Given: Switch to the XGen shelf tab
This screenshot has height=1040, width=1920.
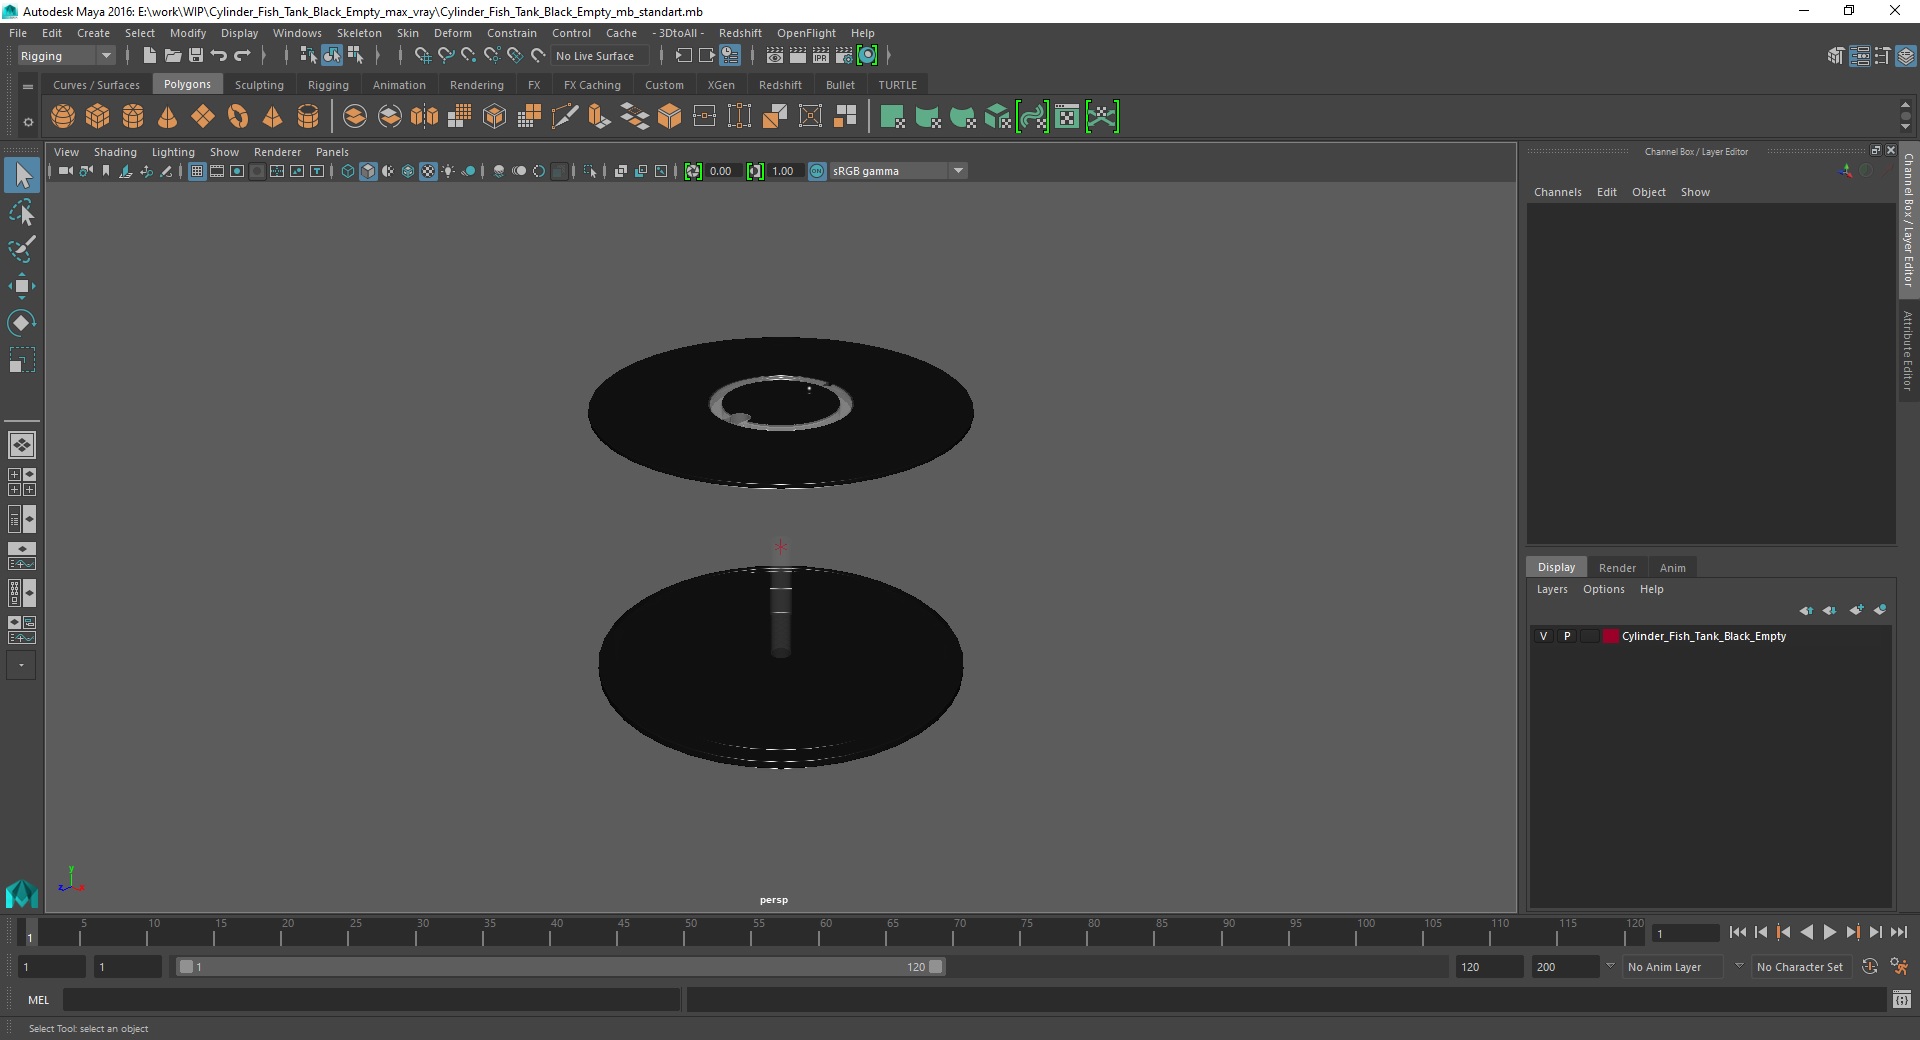Looking at the screenshot, I should tap(721, 85).
